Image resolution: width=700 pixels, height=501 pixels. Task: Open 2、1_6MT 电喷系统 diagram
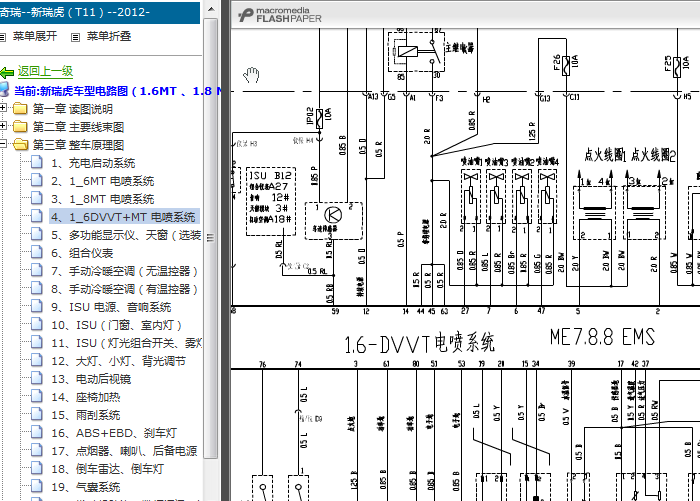[102, 181]
